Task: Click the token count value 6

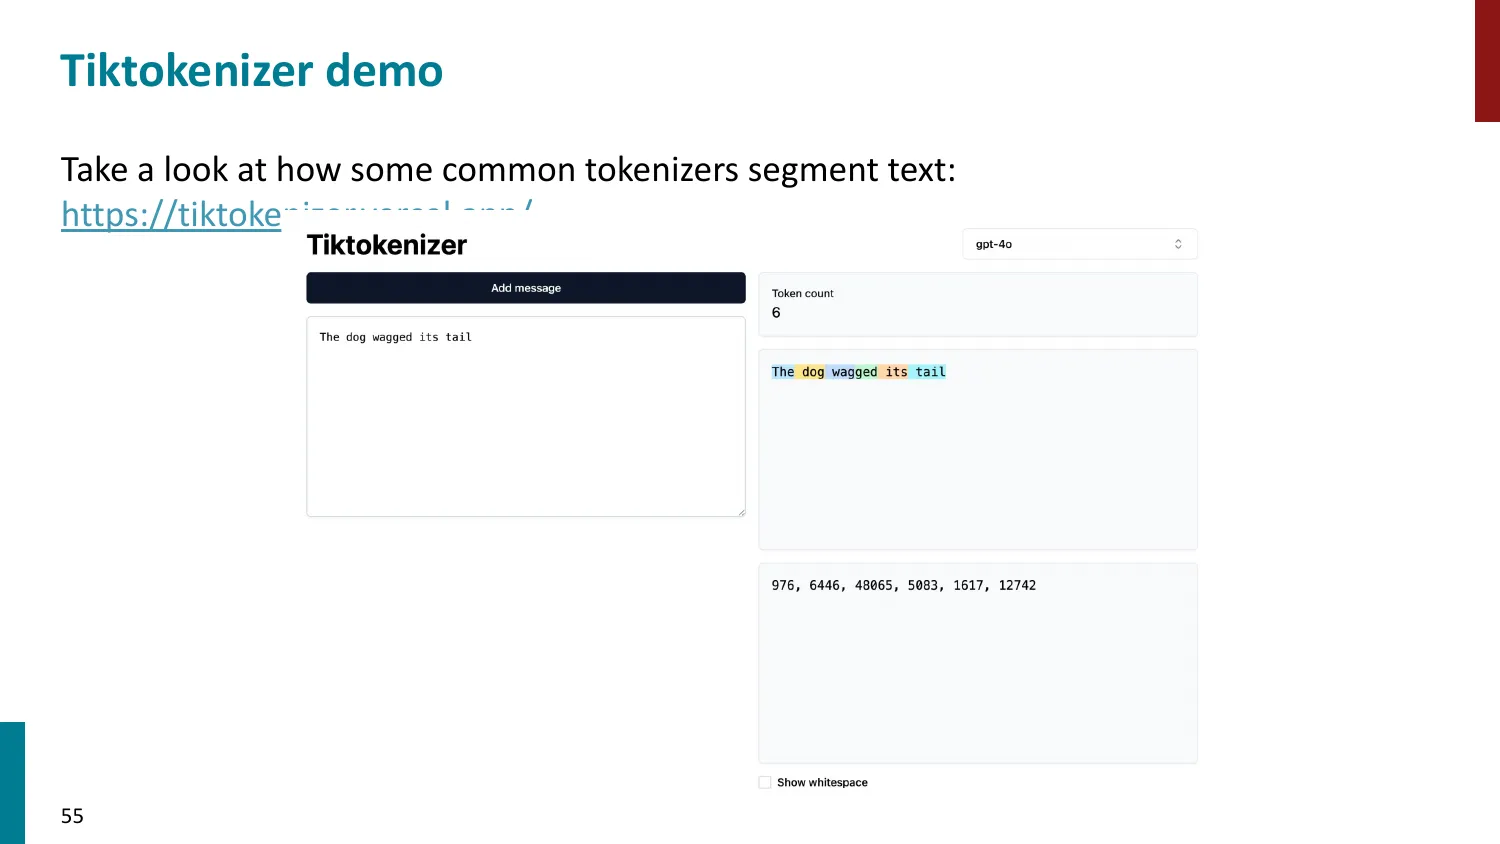Action: click(776, 313)
